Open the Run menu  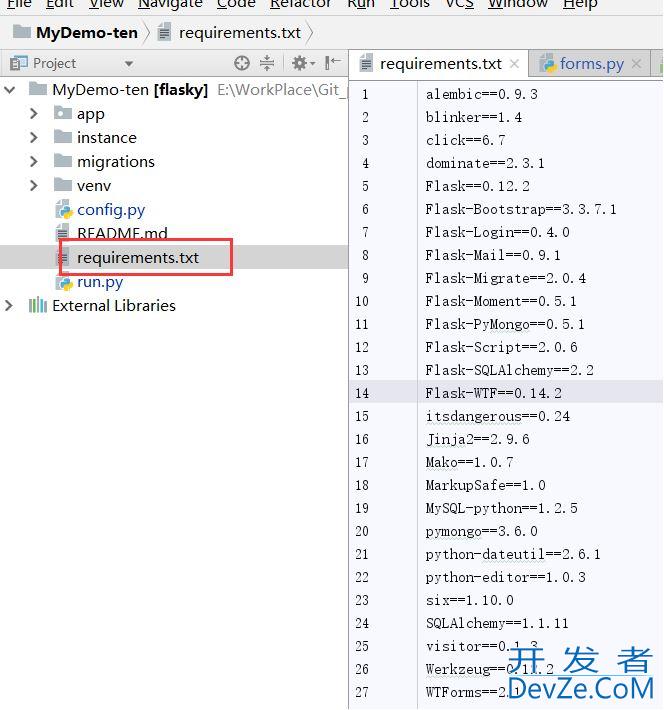tap(361, 4)
